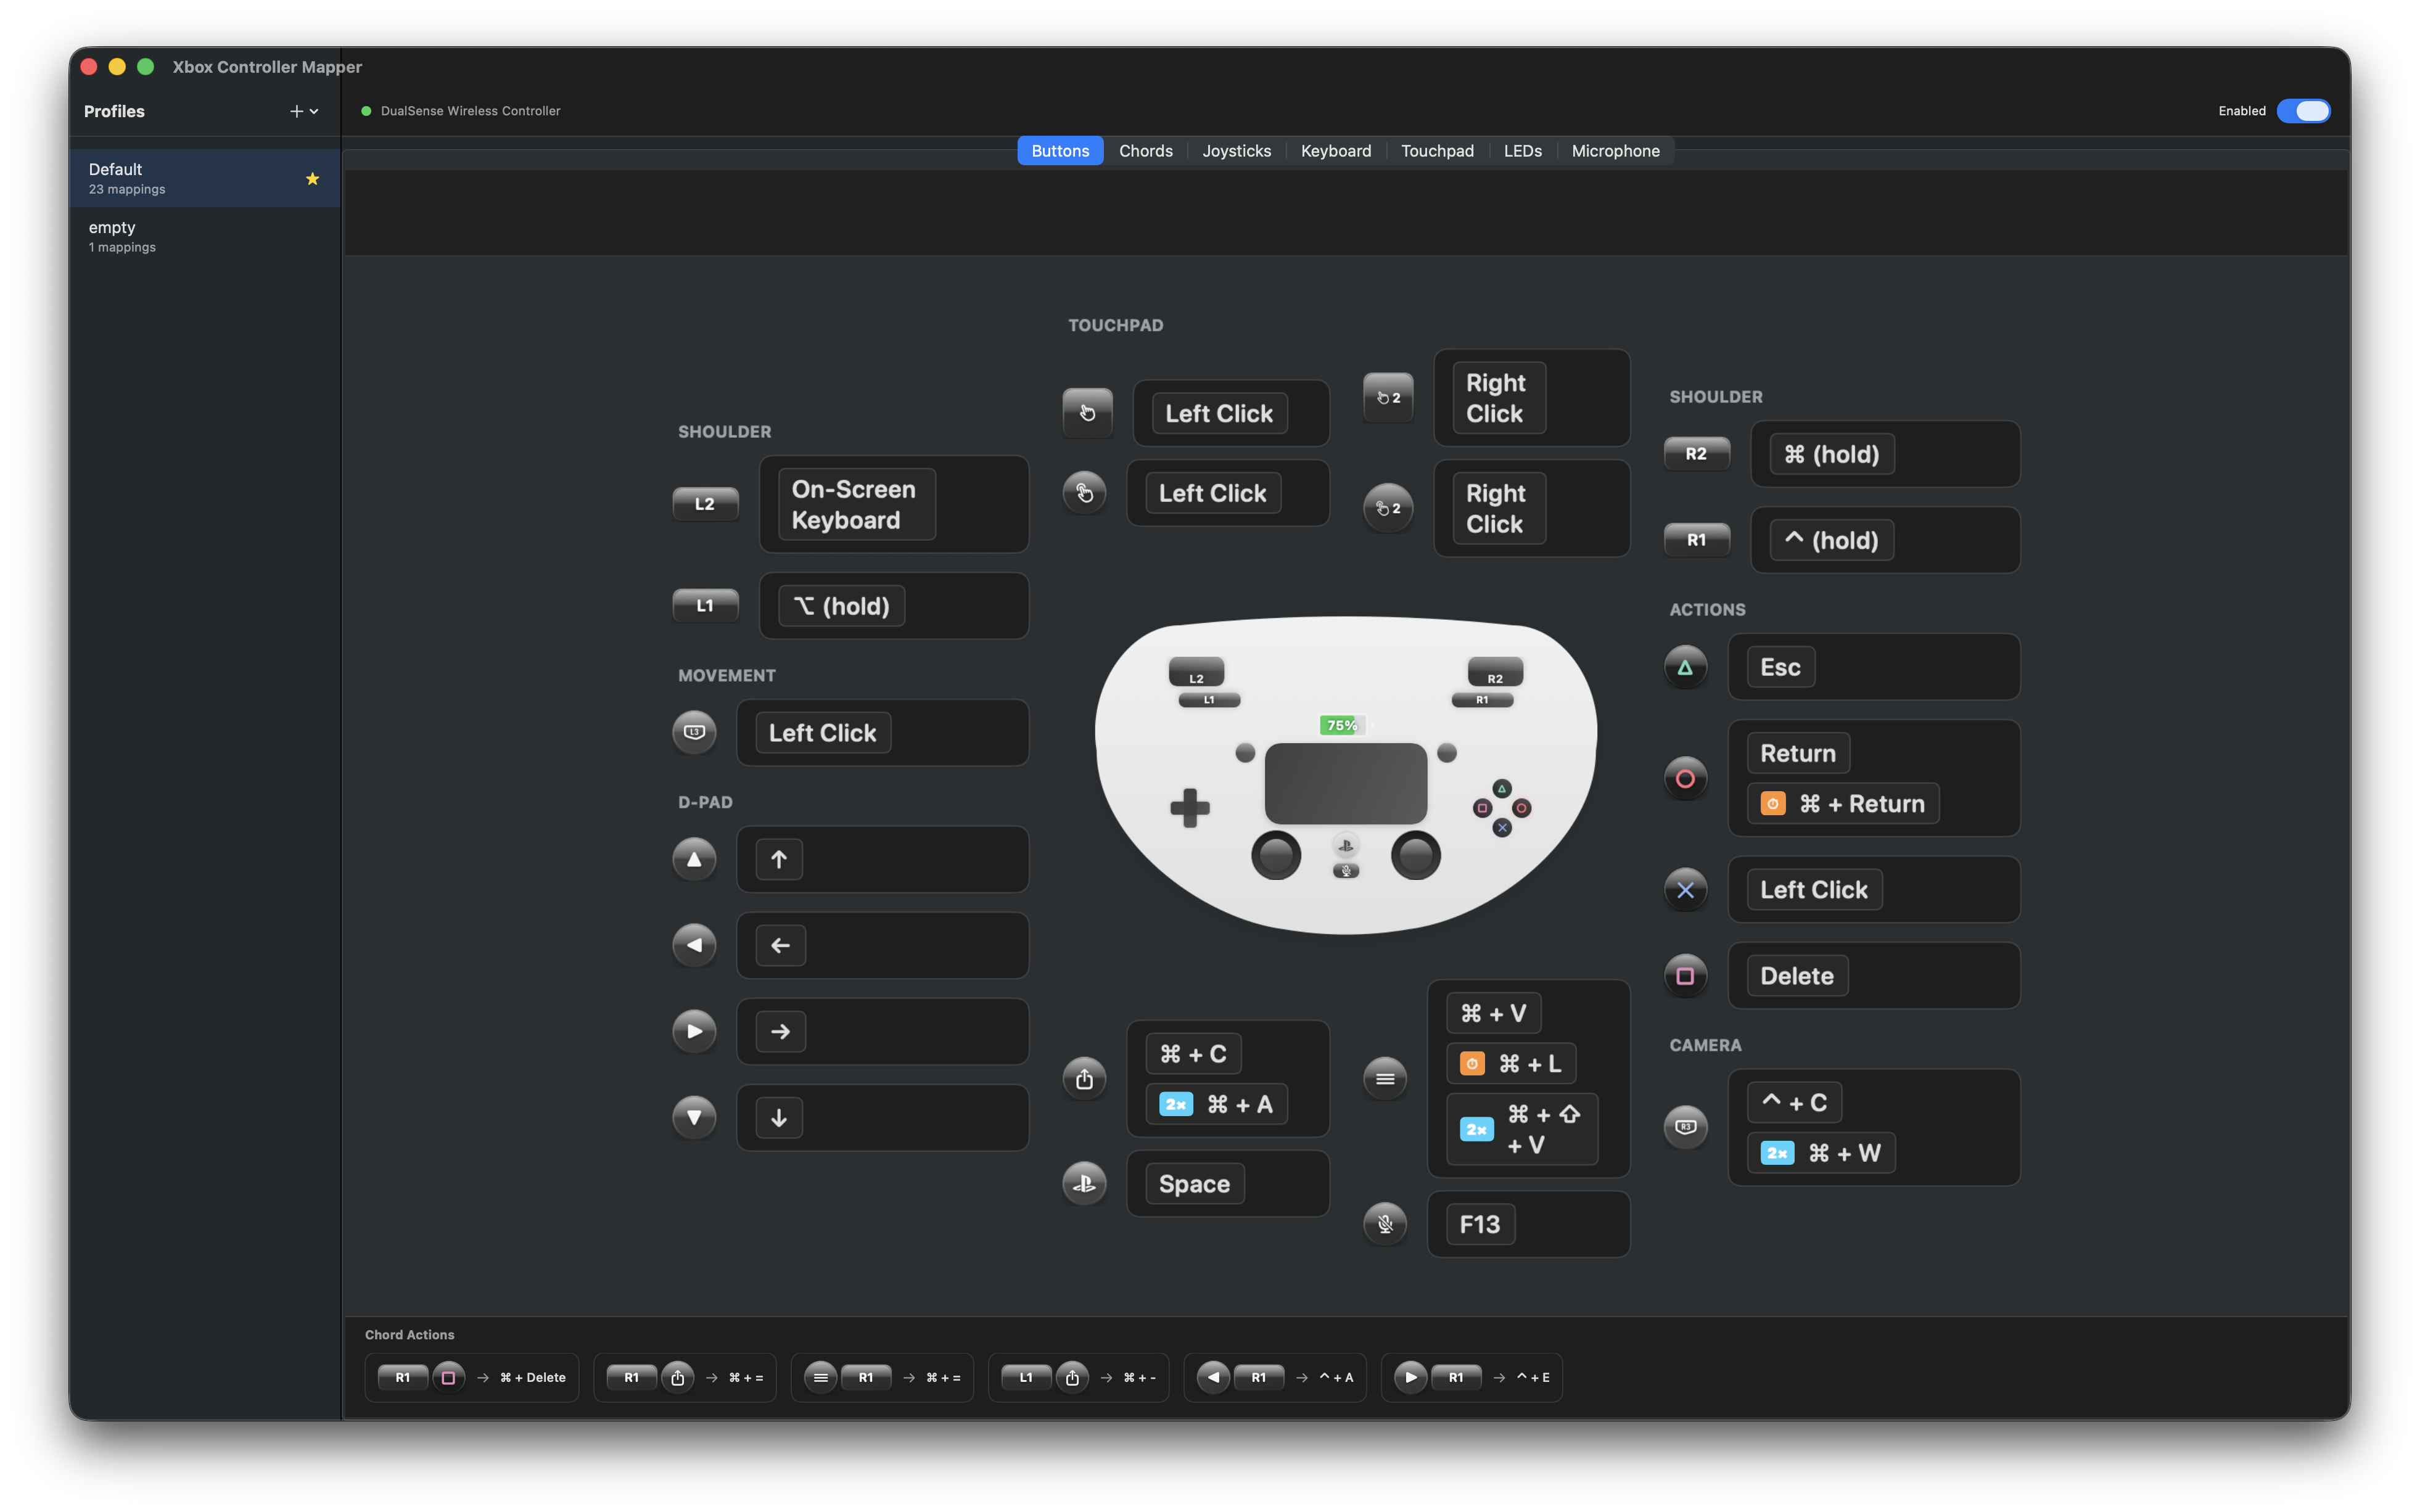Click the PS button icon
The height and width of the screenshot is (1512, 2420).
click(x=1083, y=1183)
